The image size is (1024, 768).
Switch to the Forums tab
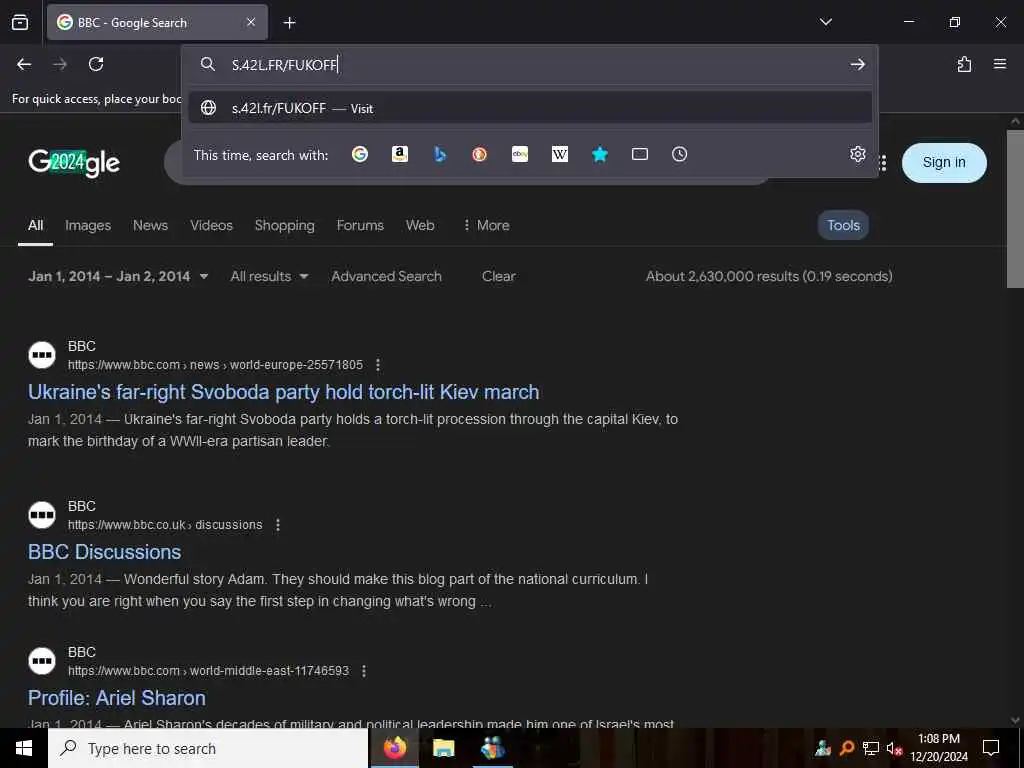(360, 225)
